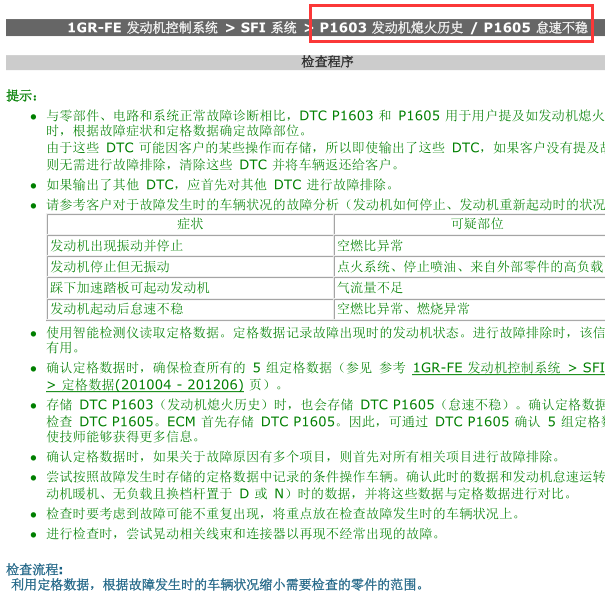Screen dimensions: 605x601
Task: Select the 症状 table column header
Action: pos(190,224)
